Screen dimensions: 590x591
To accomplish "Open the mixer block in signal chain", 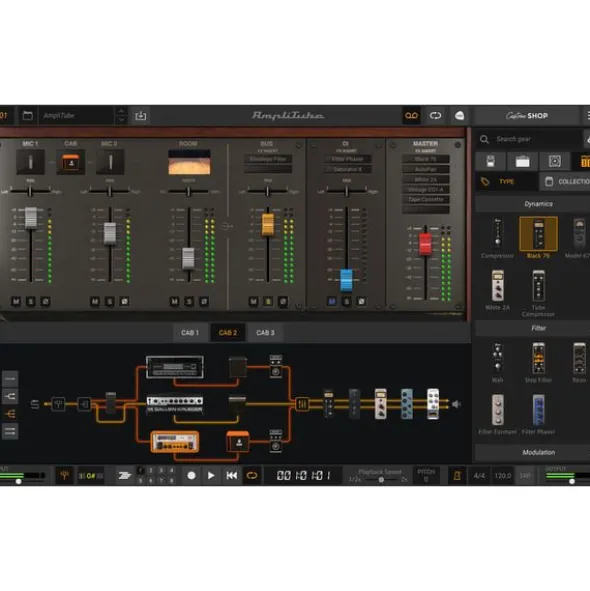I will (302, 404).
